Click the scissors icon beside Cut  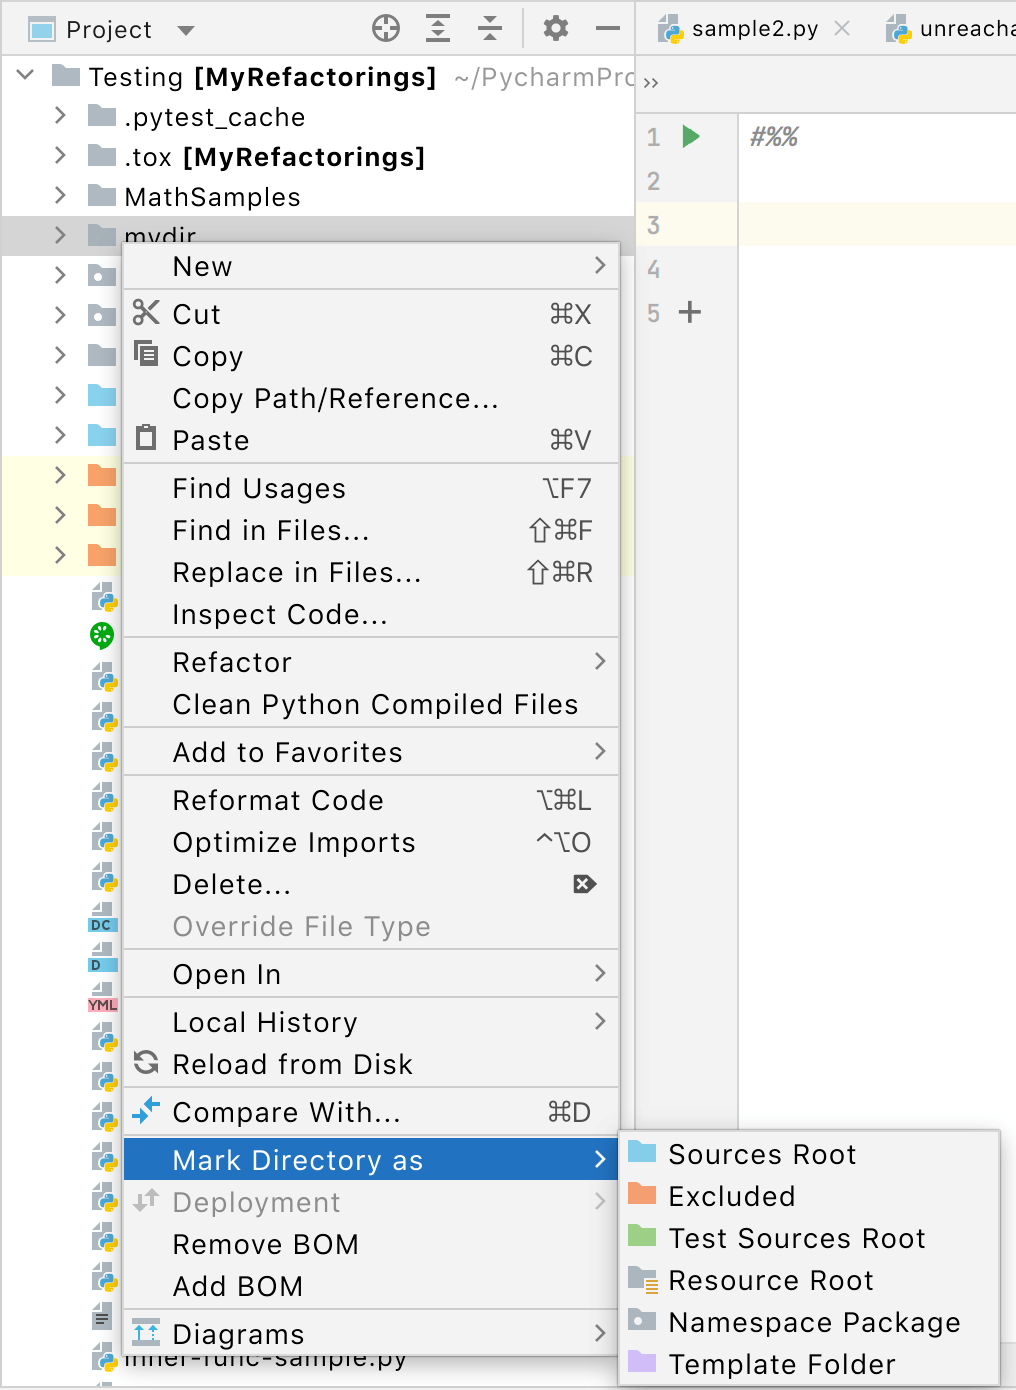[x=146, y=313]
